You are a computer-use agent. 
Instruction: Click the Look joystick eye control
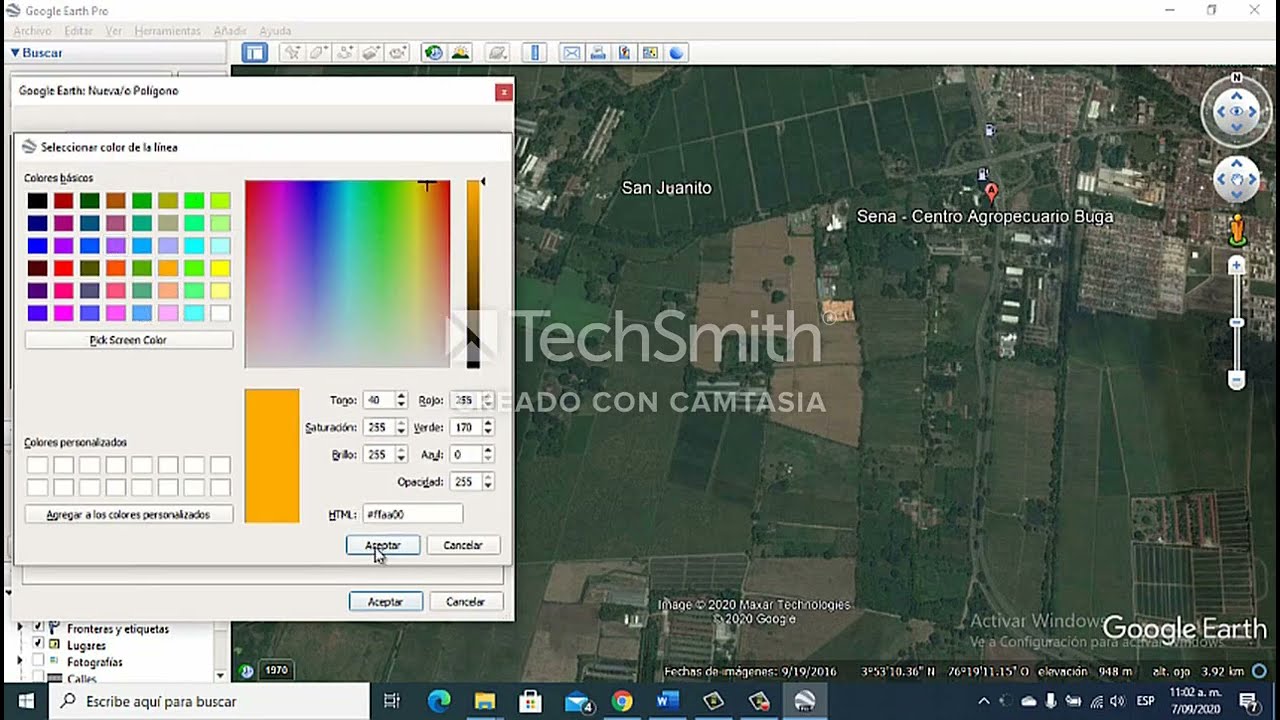pos(1237,112)
